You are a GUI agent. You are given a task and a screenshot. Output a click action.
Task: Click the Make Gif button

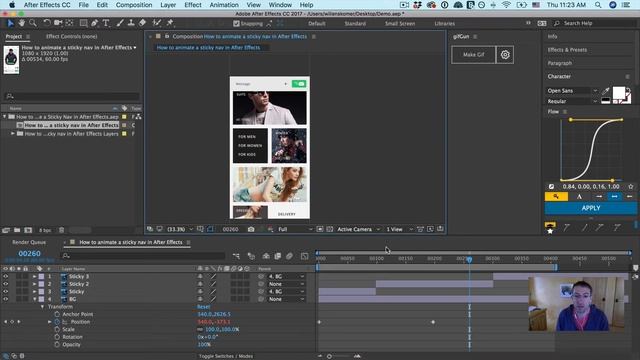click(473, 55)
